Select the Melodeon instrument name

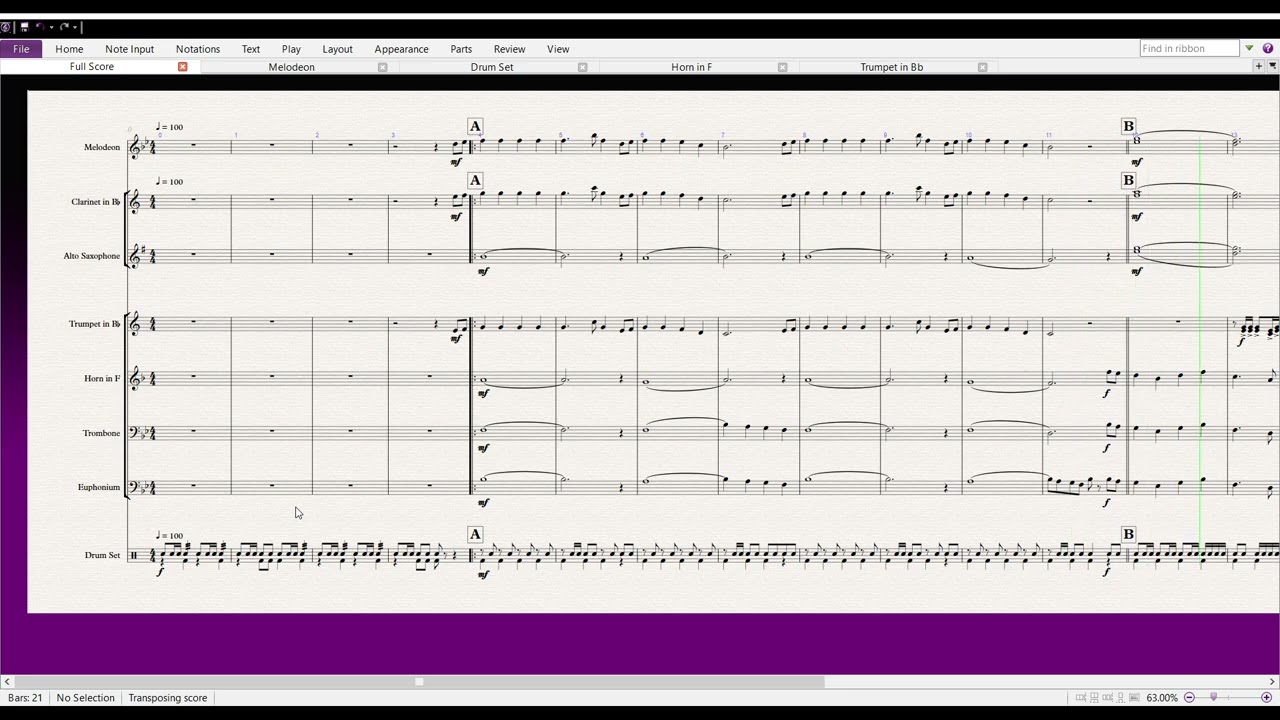[x=102, y=147]
